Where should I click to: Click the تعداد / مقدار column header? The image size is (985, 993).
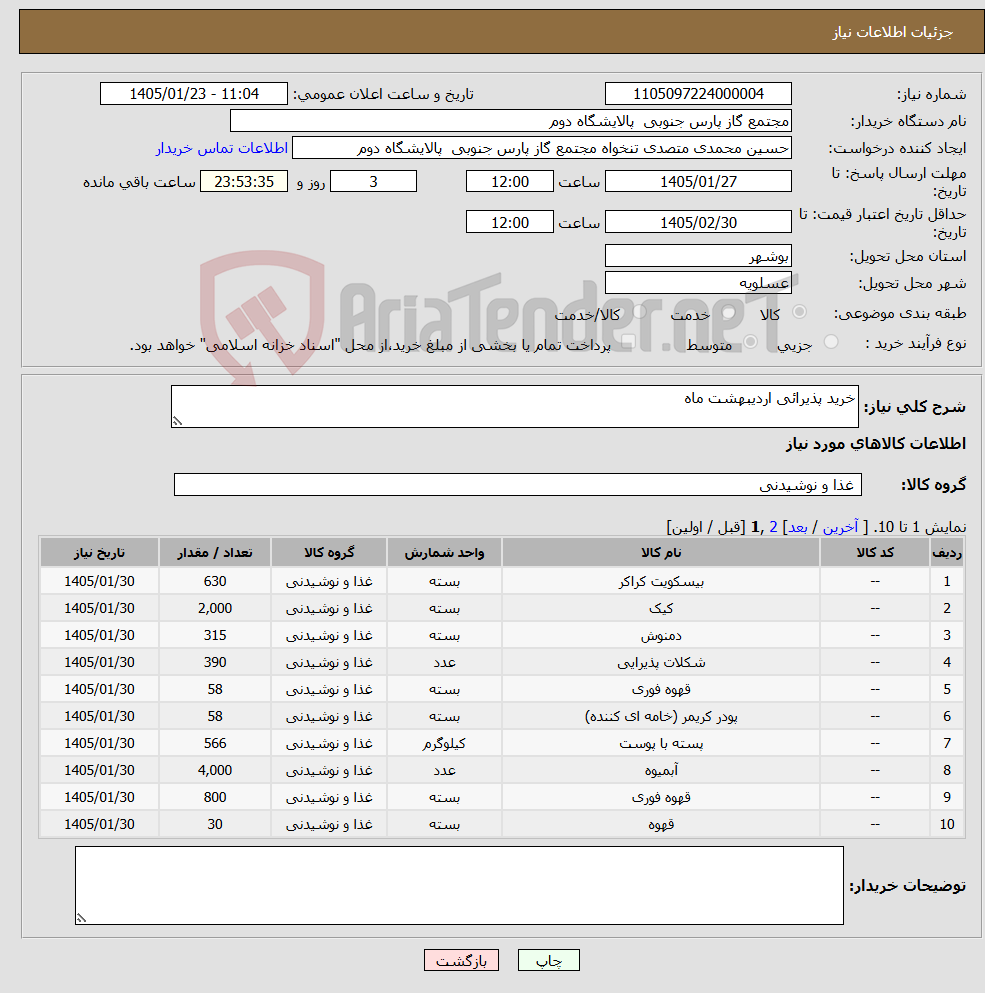[x=215, y=552]
